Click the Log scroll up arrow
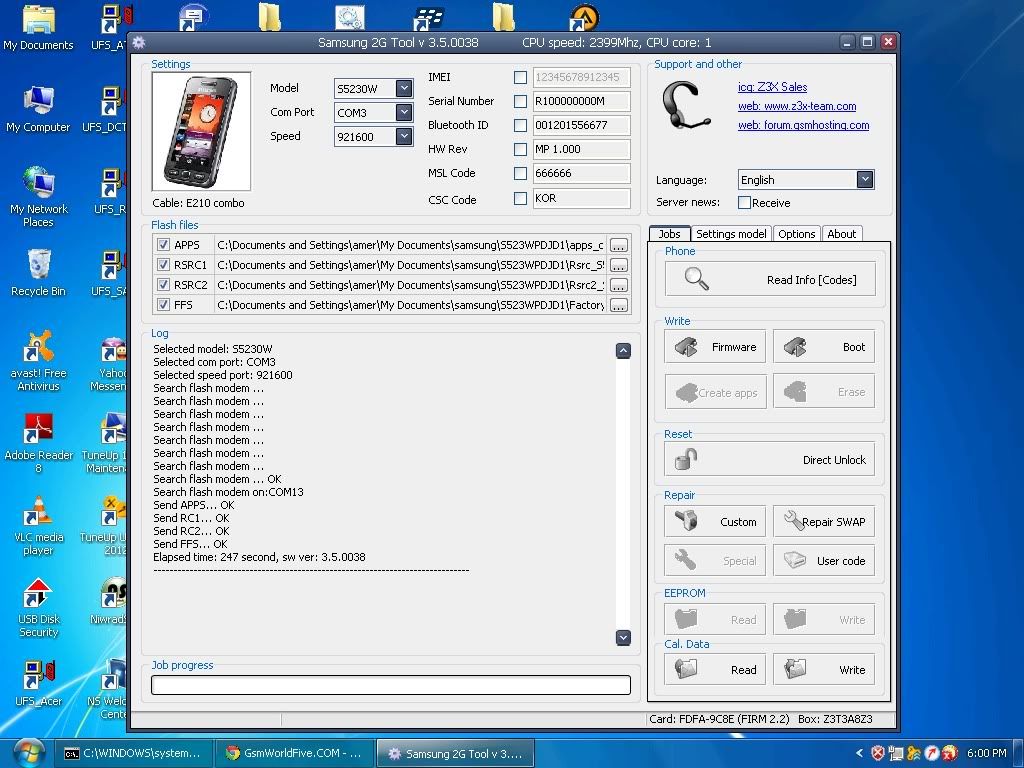The height and width of the screenshot is (768, 1024). (623, 351)
